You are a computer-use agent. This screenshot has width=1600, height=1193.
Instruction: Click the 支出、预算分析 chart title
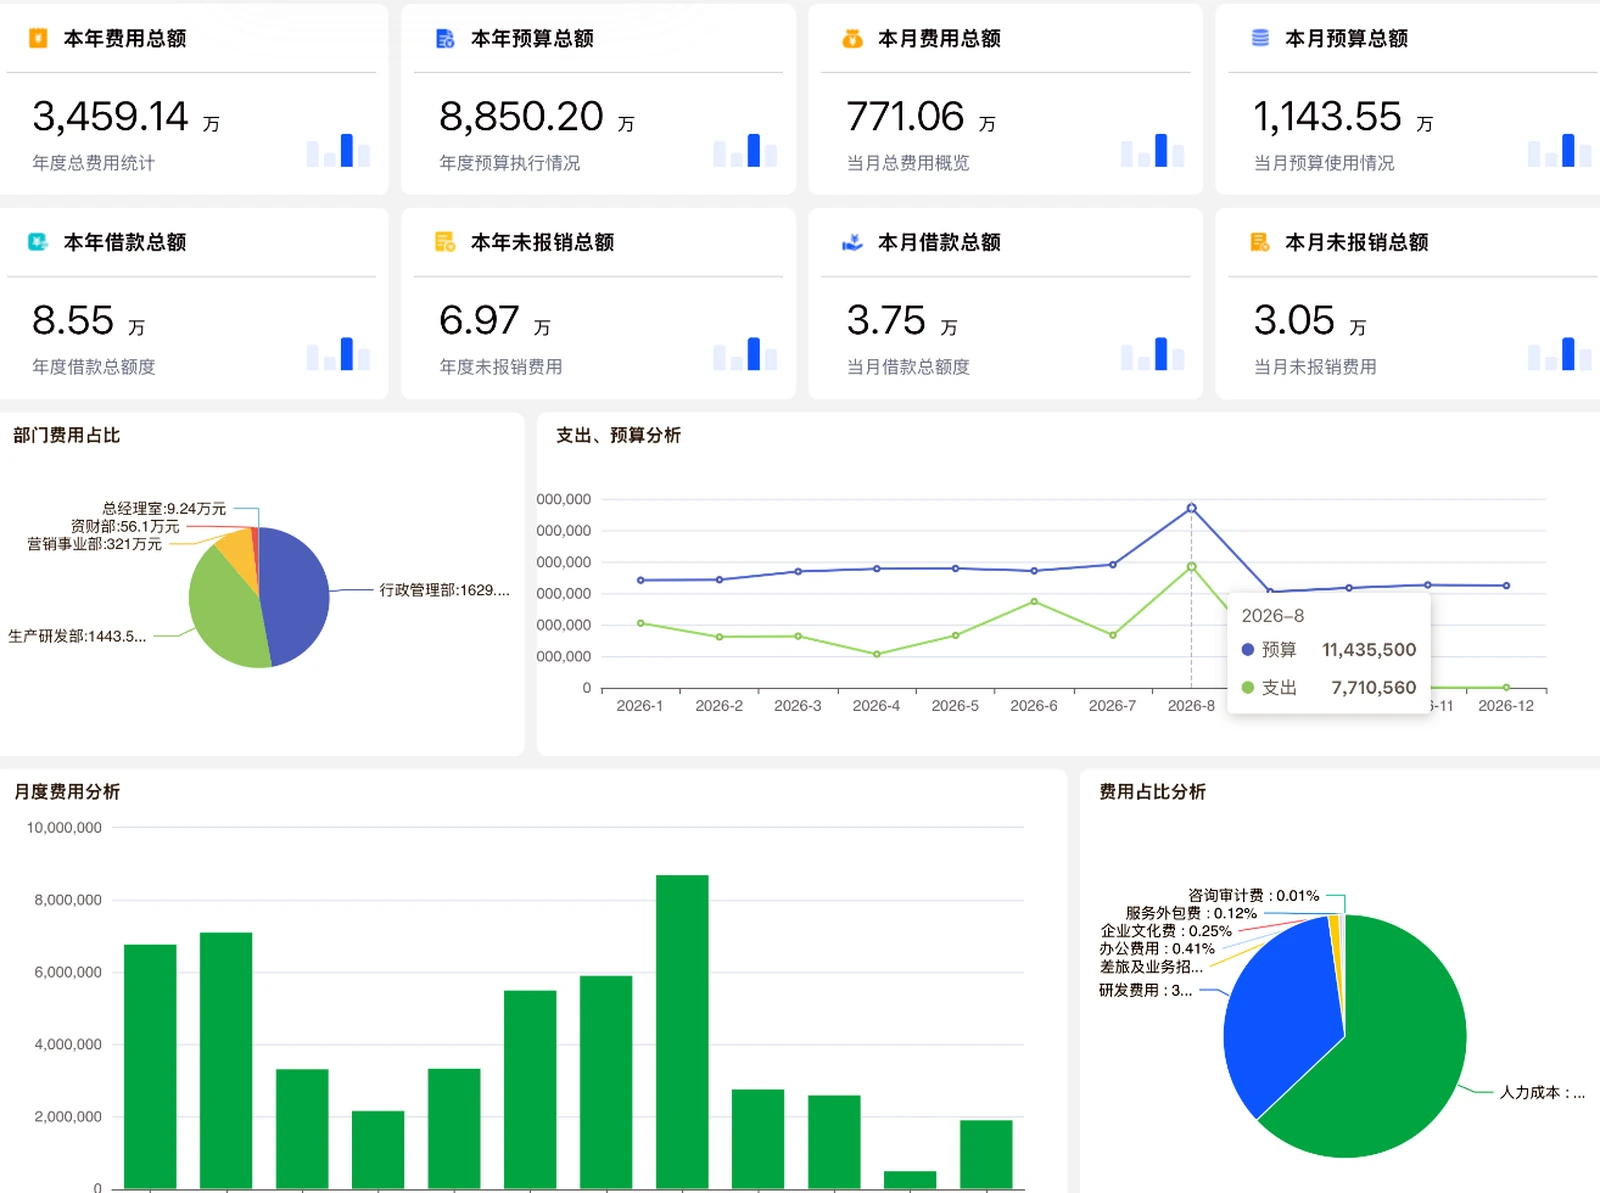618,435
